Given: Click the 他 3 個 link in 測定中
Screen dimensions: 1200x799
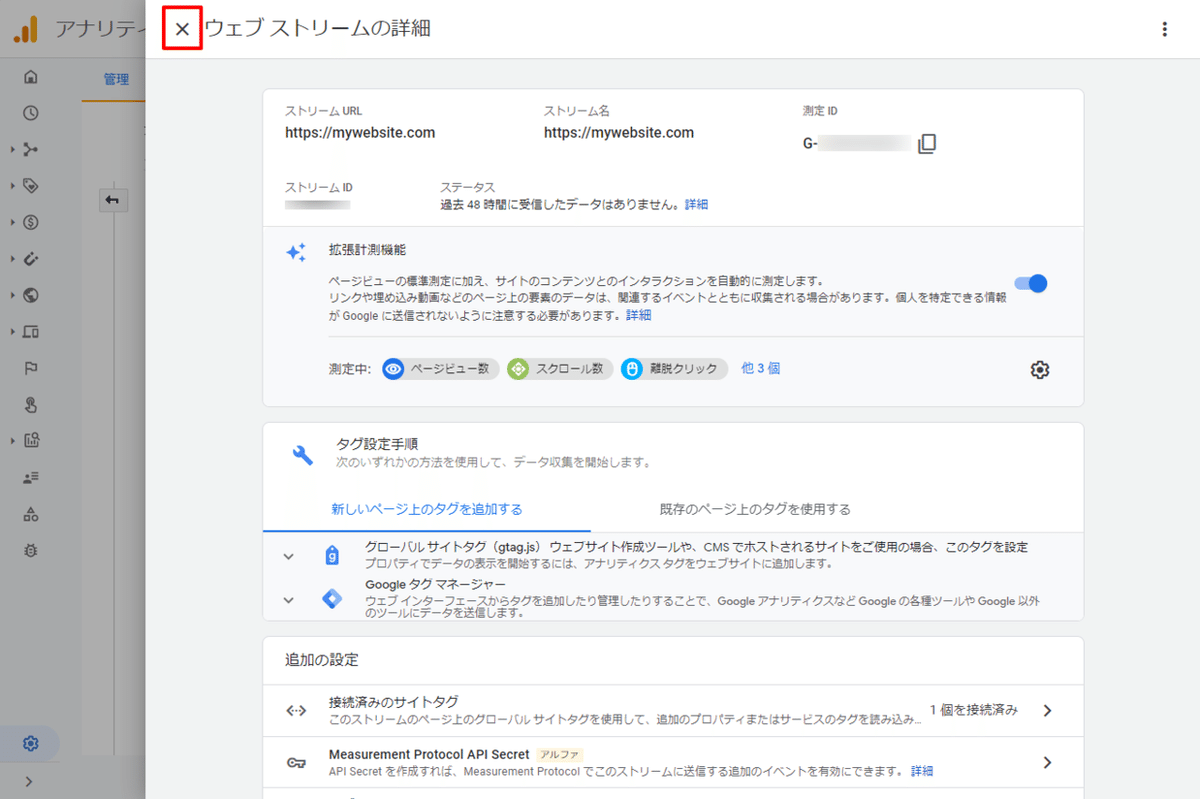Looking at the screenshot, I should point(761,369).
